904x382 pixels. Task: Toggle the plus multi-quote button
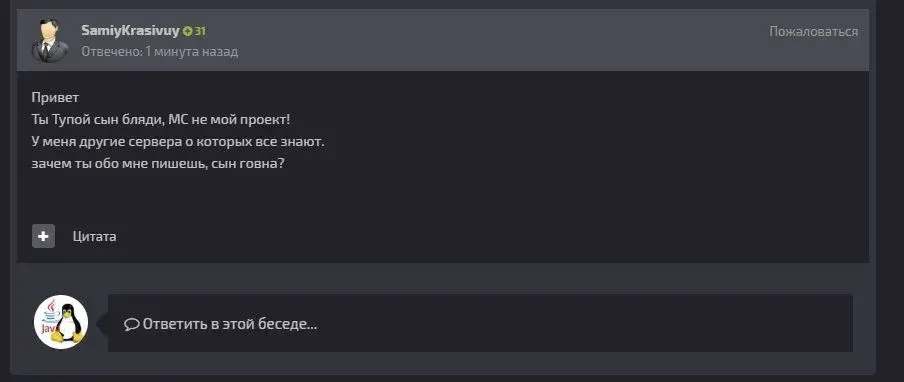(x=43, y=236)
